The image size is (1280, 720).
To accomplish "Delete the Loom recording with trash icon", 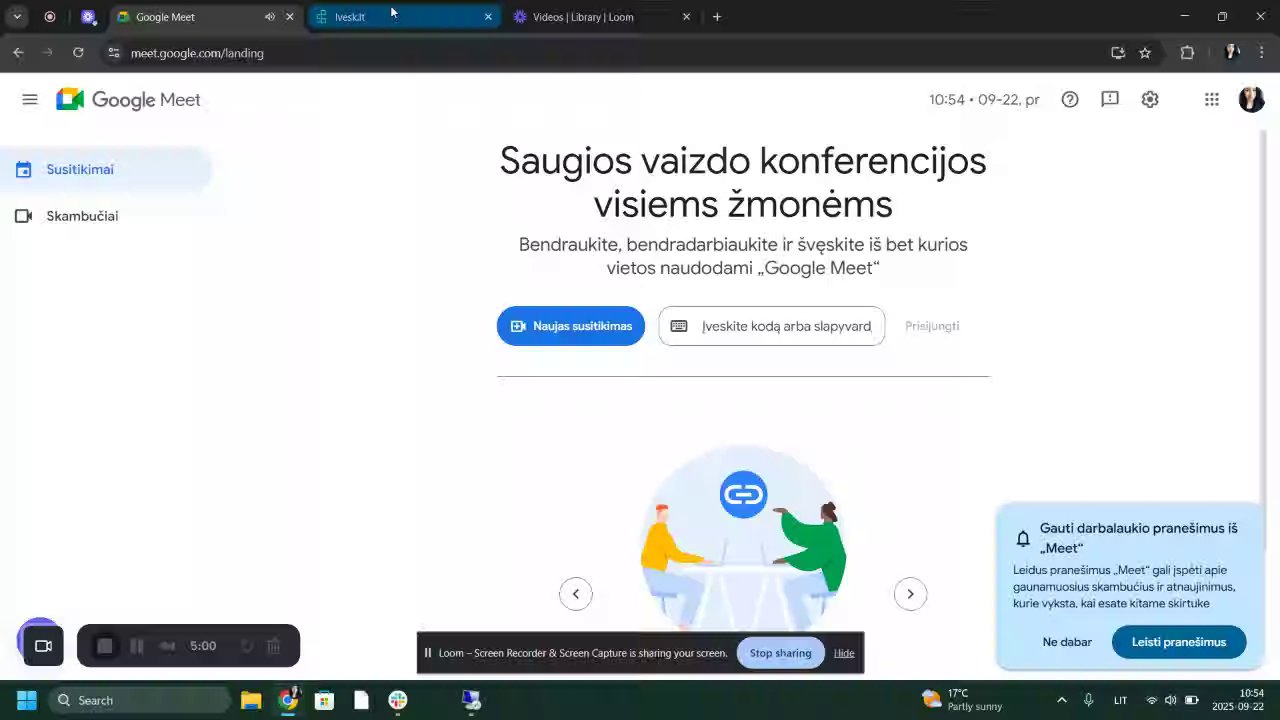I will click(x=274, y=646).
